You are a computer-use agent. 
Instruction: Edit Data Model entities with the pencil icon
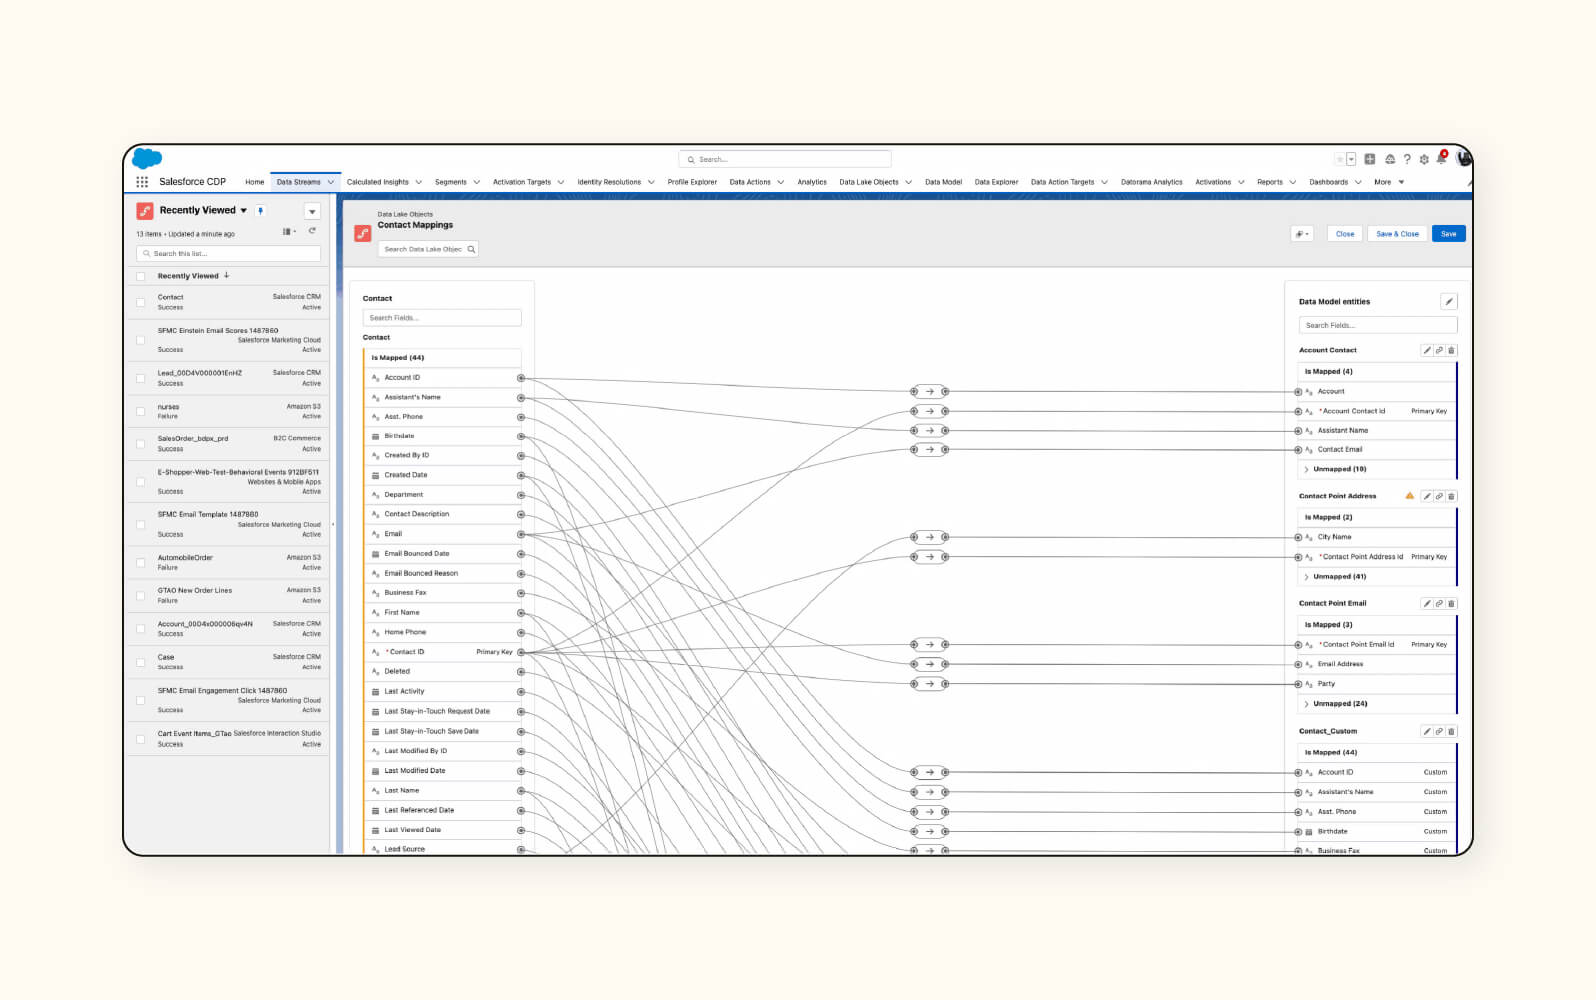click(1449, 301)
